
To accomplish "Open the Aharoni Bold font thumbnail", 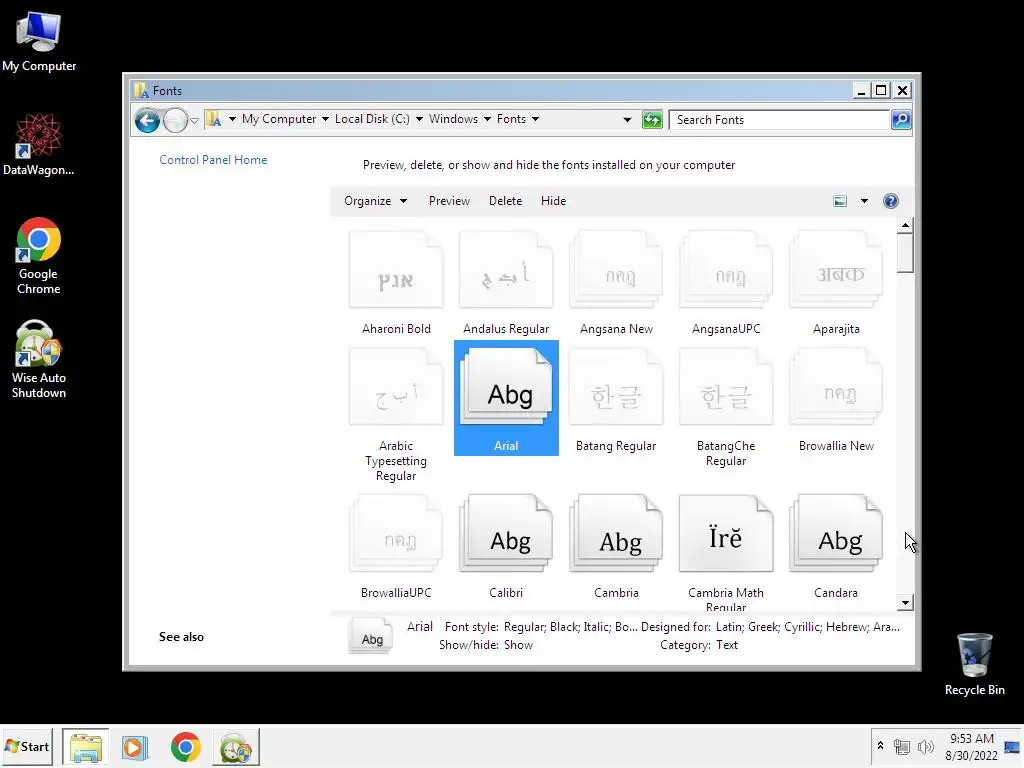I will pyautogui.click(x=396, y=270).
